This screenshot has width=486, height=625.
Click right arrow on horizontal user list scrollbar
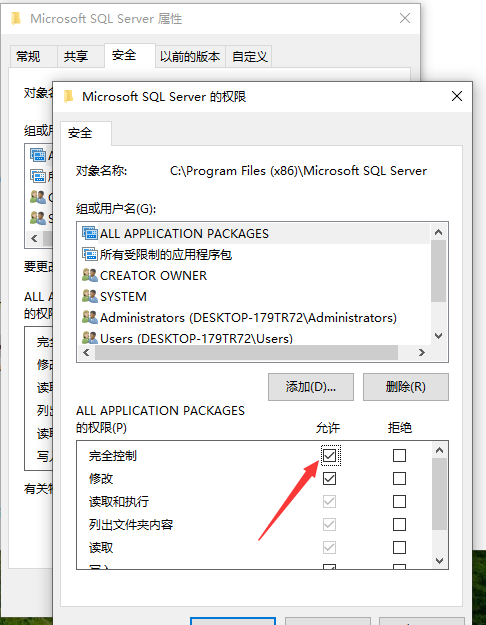tap(422, 352)
